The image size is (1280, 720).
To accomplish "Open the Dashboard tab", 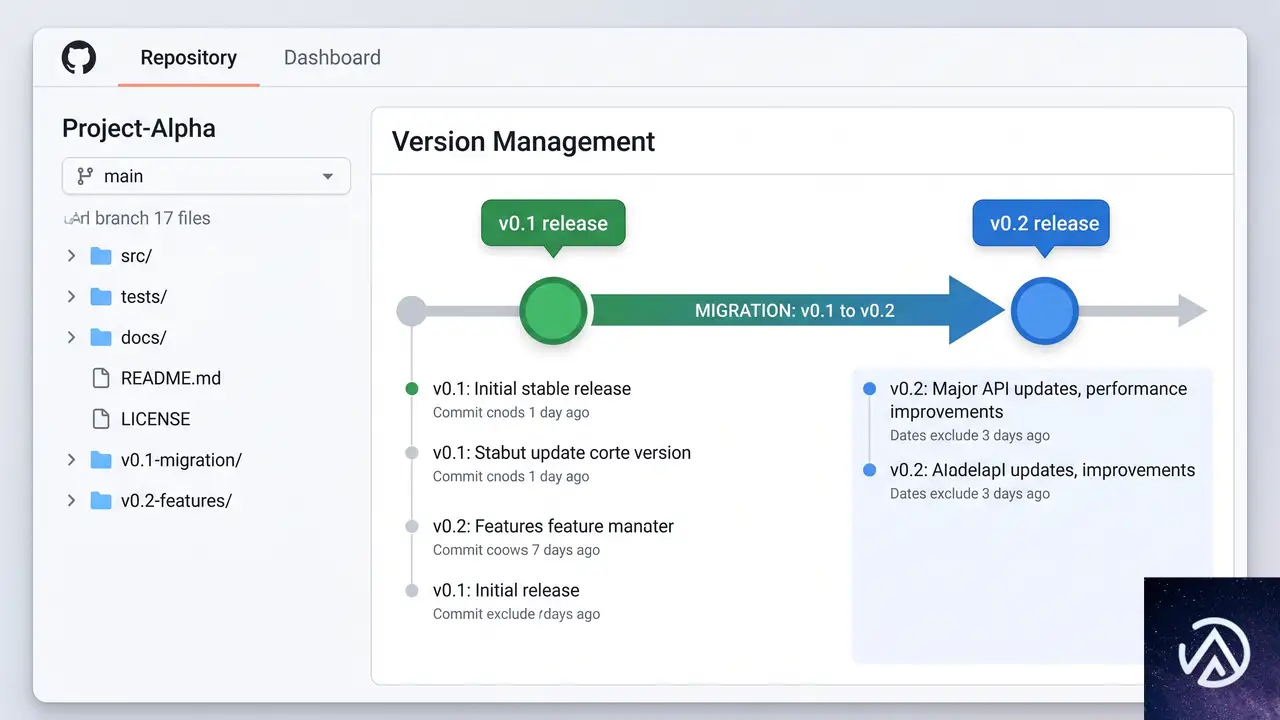I will pyautogui.click(x=332, y=58).
